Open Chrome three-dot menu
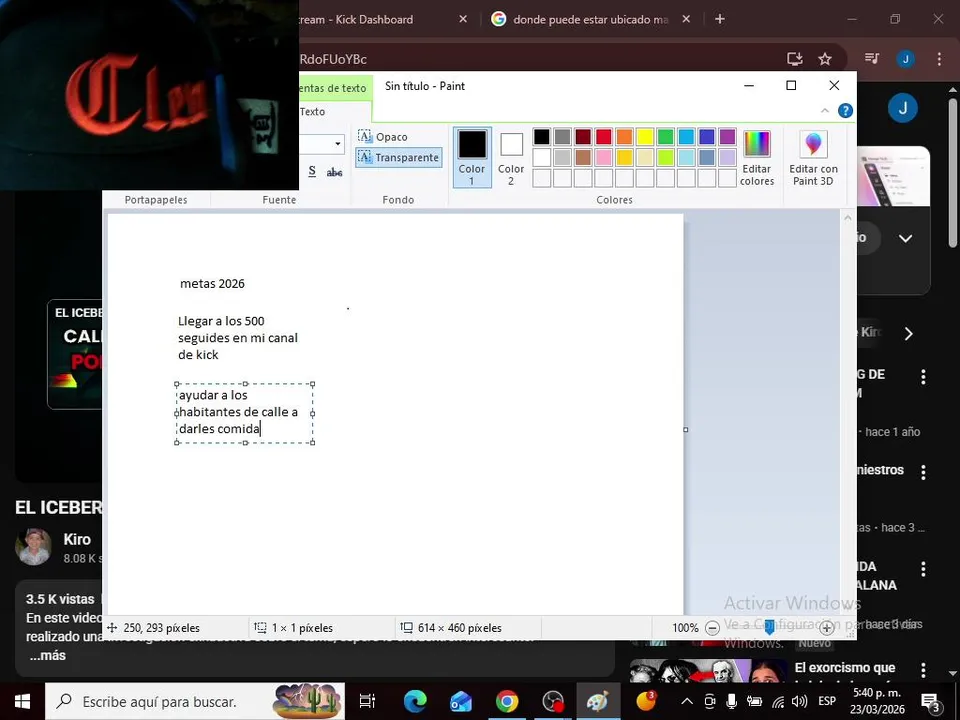 coord(939,59)
